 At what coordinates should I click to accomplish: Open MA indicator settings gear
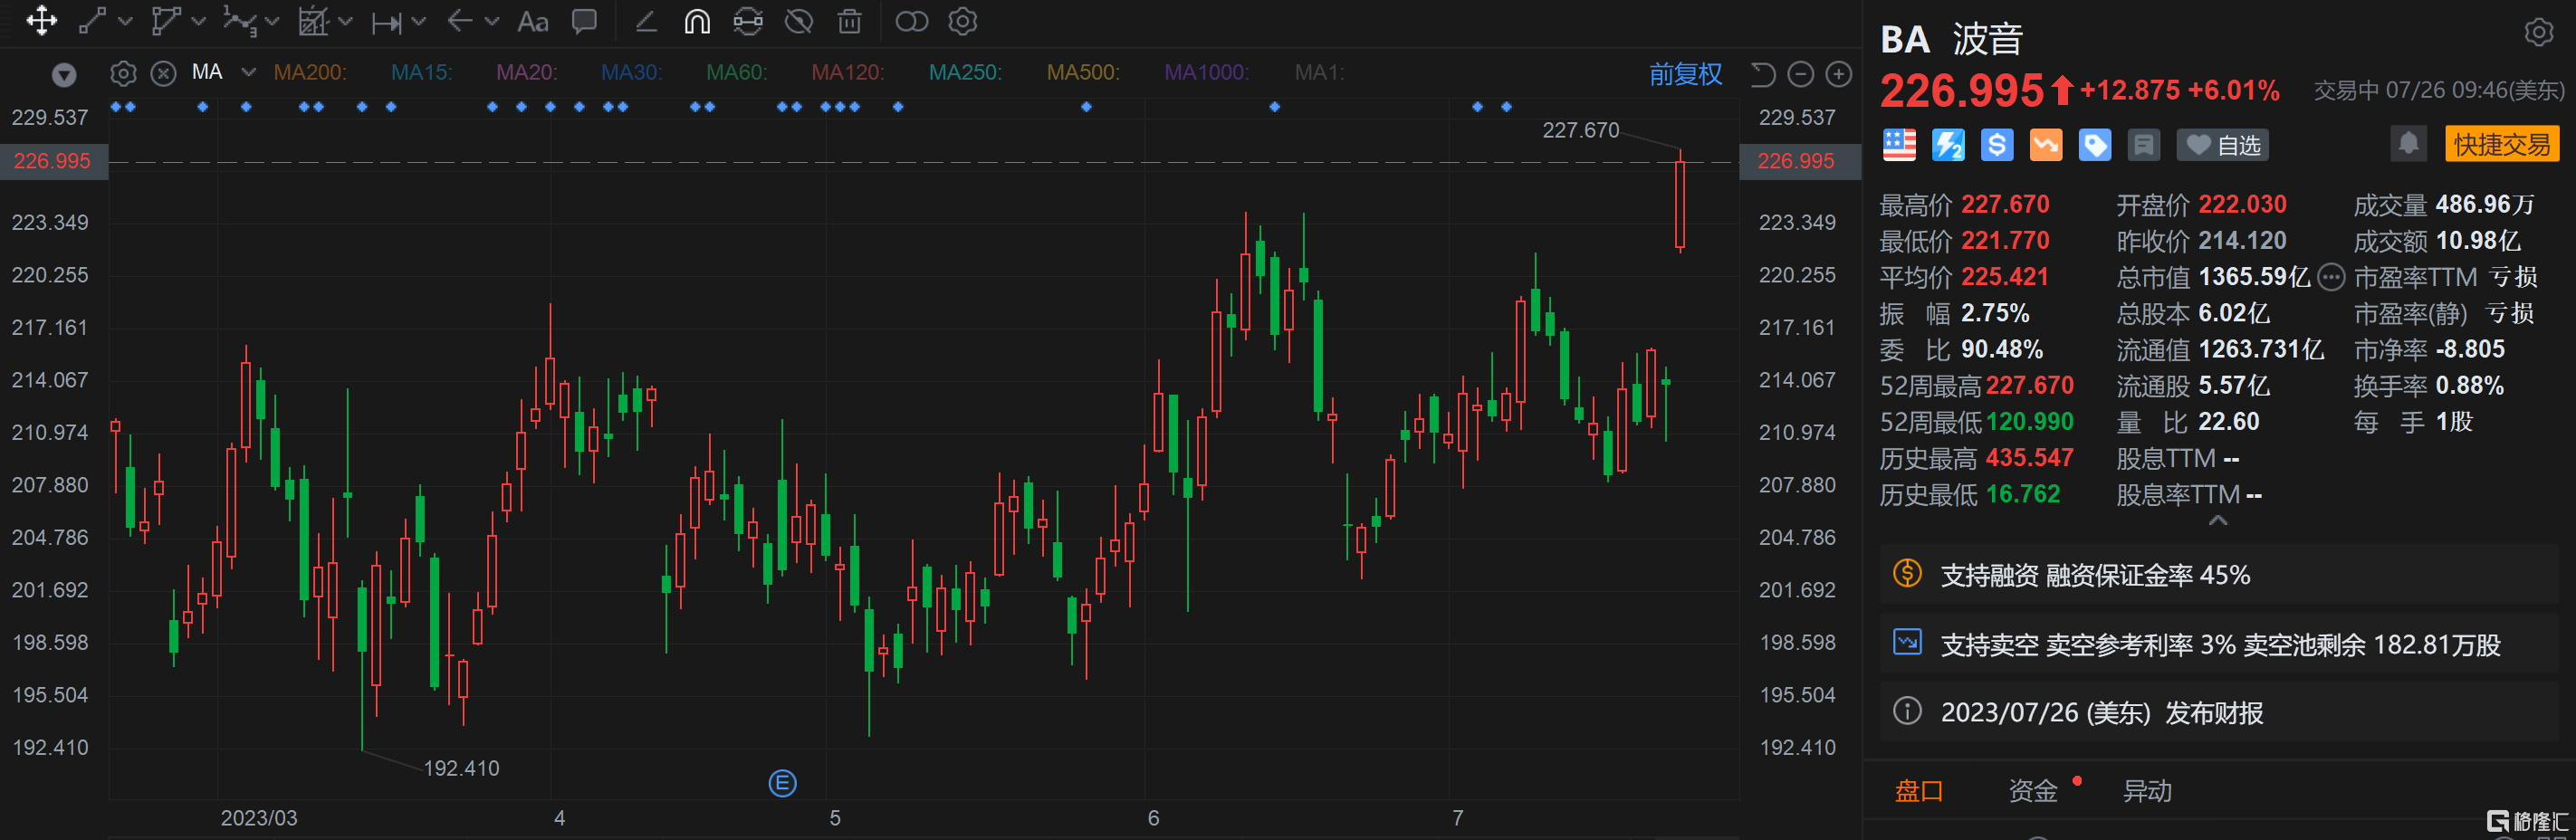[x=123, y=73]
